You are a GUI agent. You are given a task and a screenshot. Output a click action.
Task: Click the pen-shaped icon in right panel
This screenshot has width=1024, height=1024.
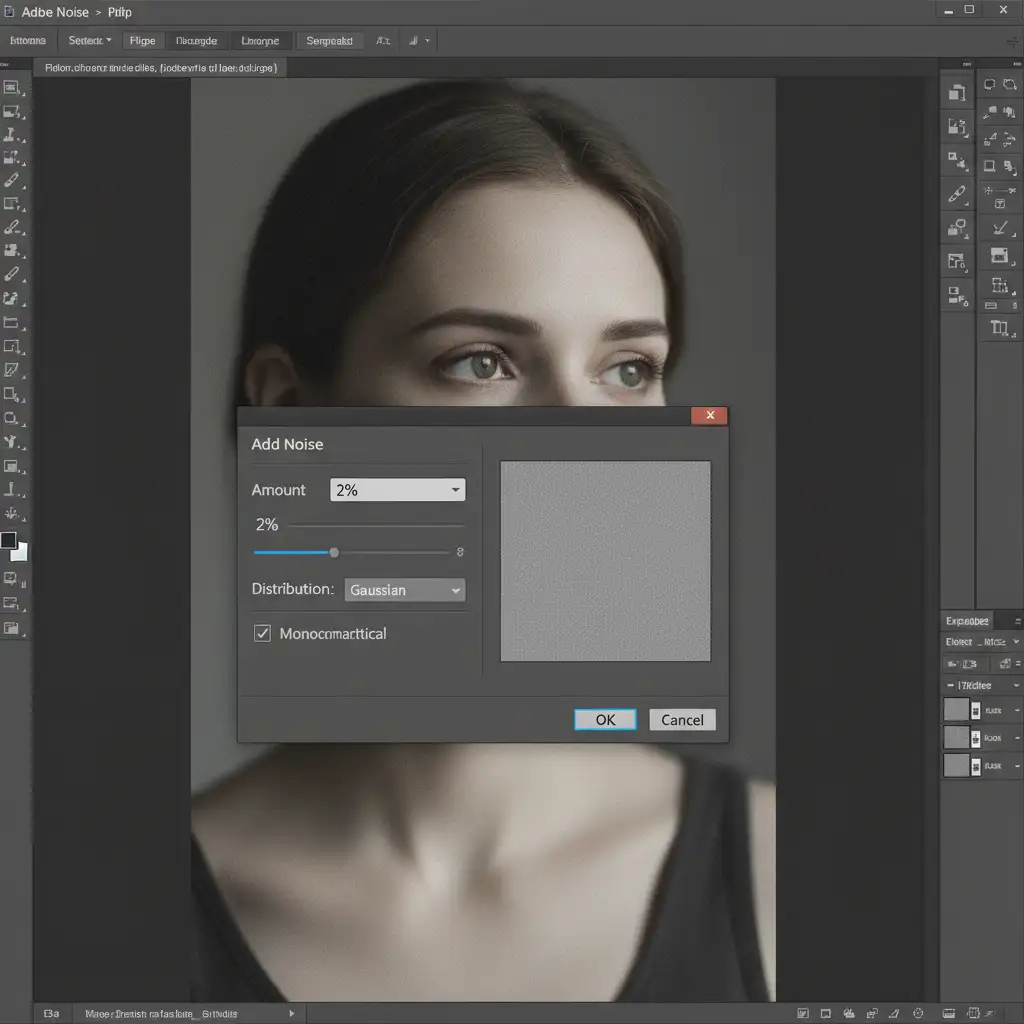957,193
